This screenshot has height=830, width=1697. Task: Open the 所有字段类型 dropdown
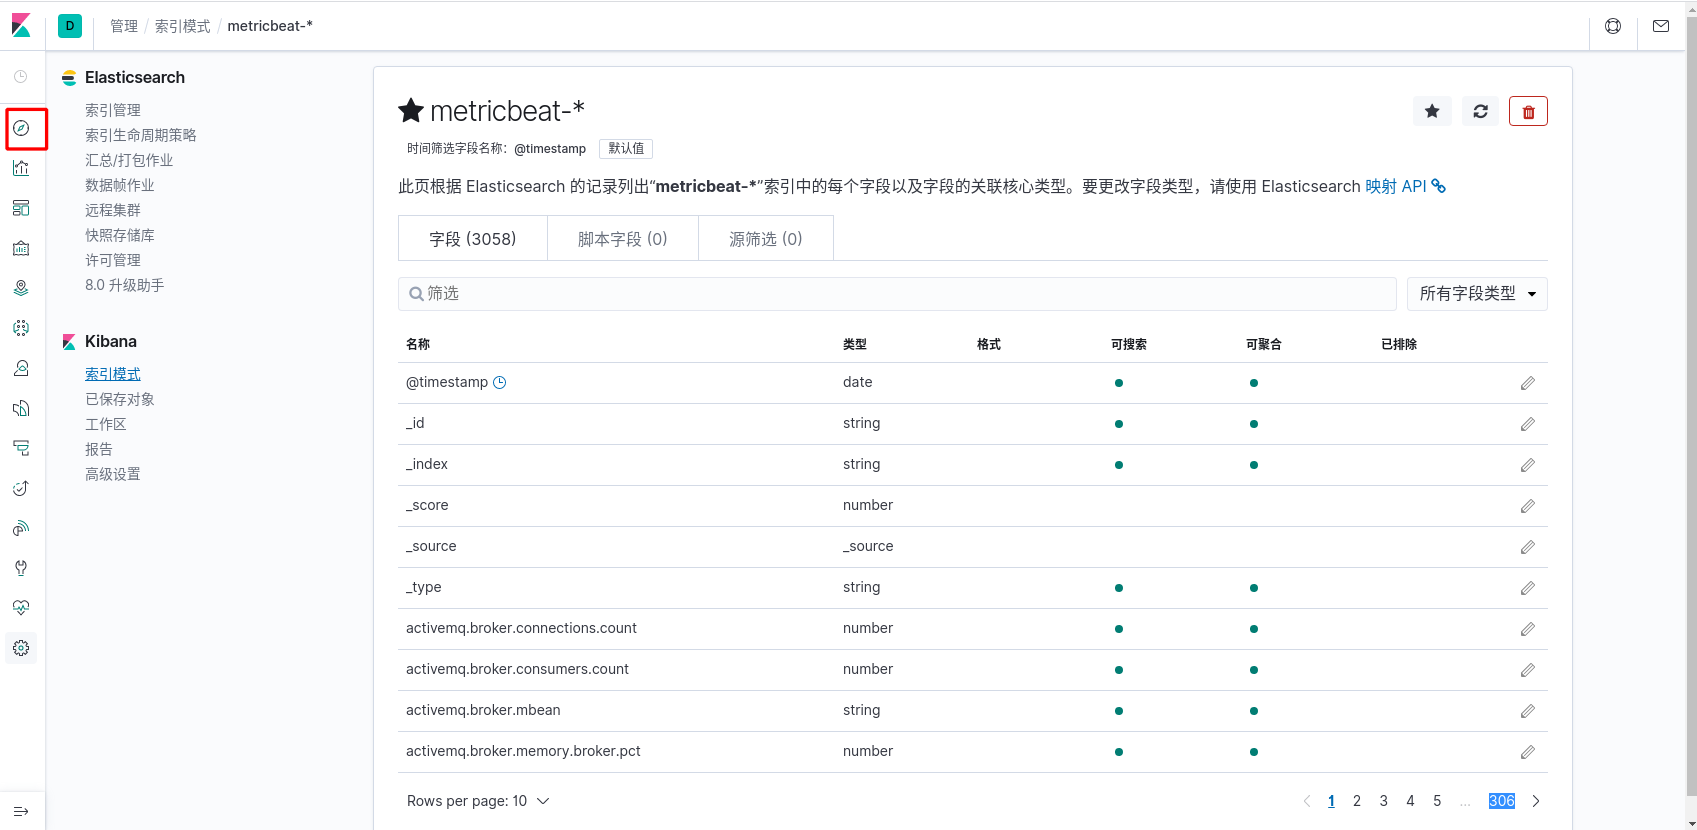(1477, 294)
